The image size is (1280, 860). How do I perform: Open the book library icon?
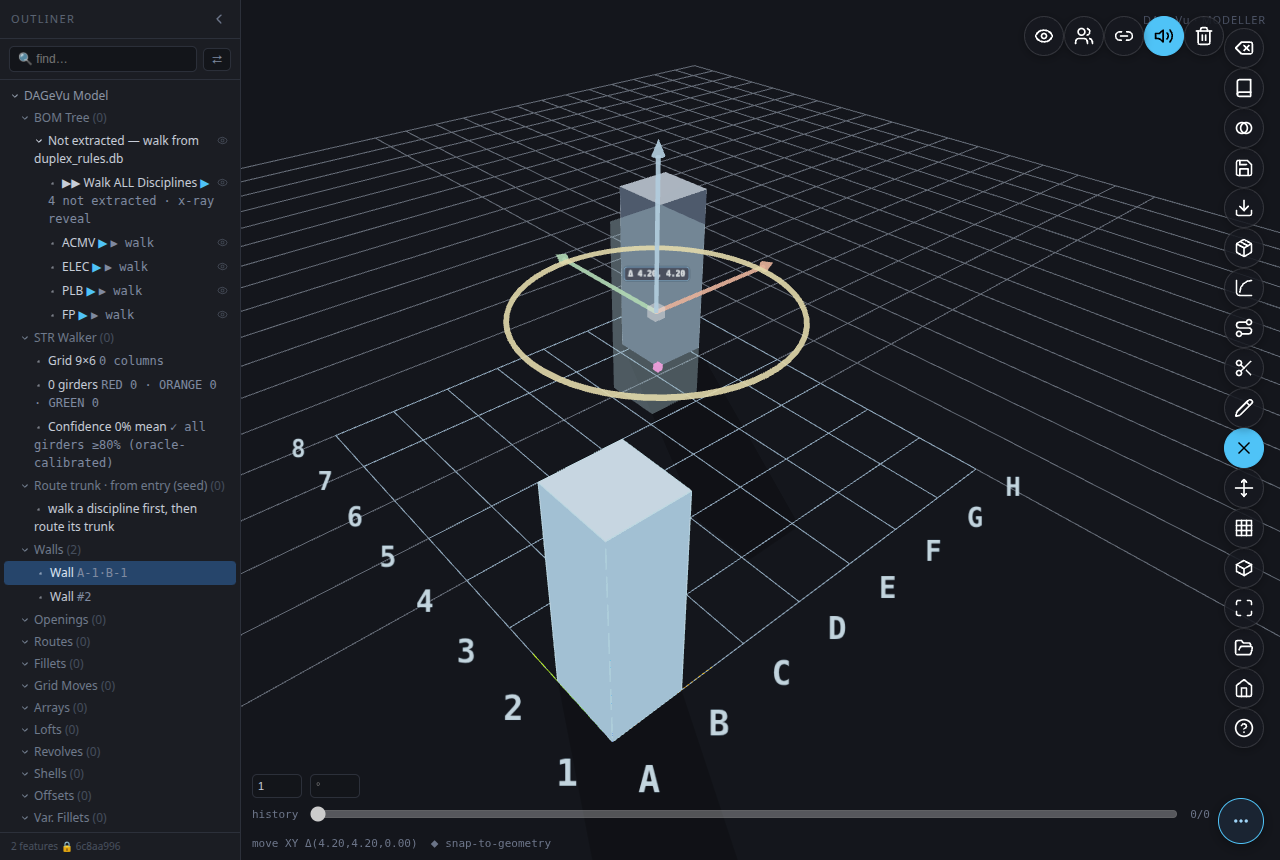(x=1244, y=88)
